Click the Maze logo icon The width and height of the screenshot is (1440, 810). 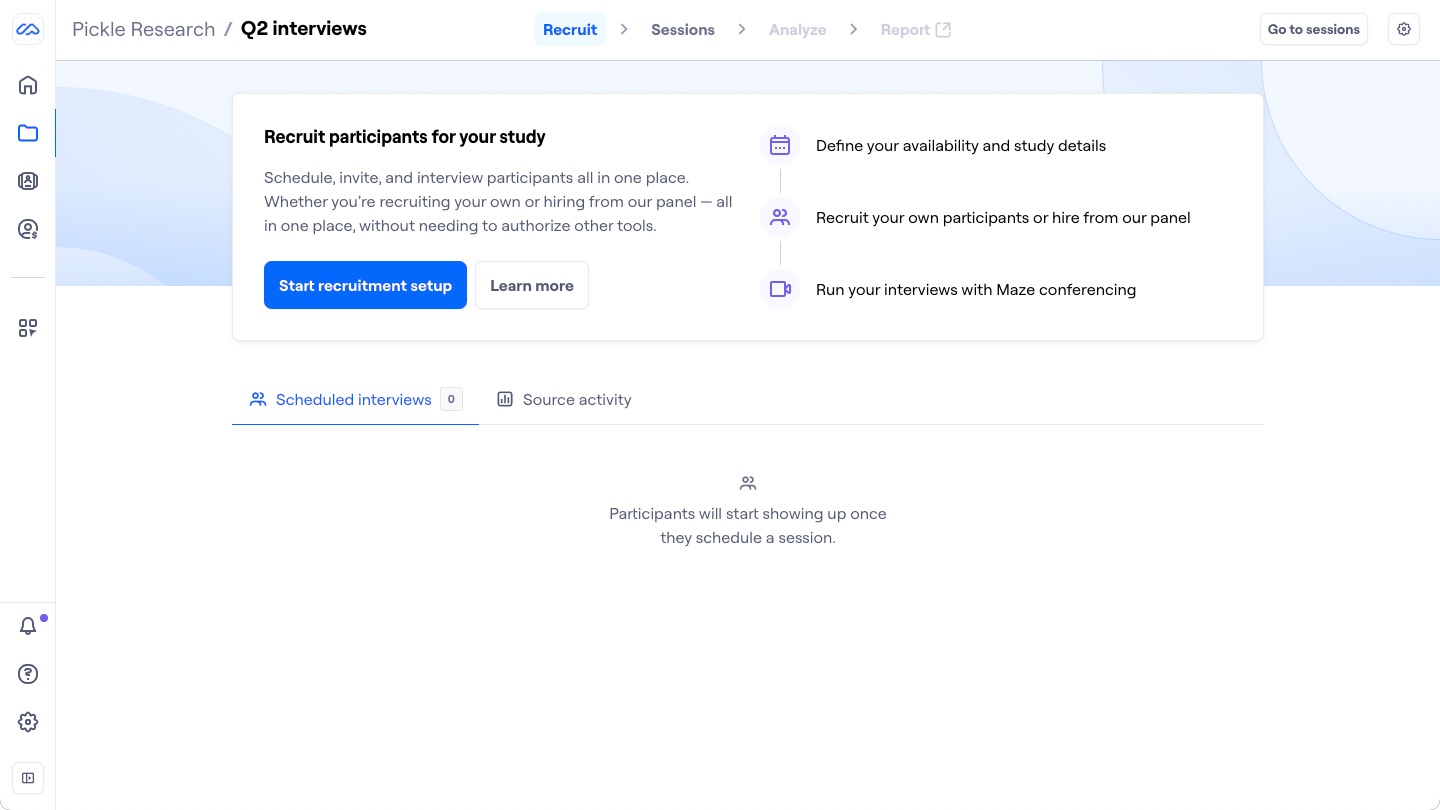click(28, 30)
